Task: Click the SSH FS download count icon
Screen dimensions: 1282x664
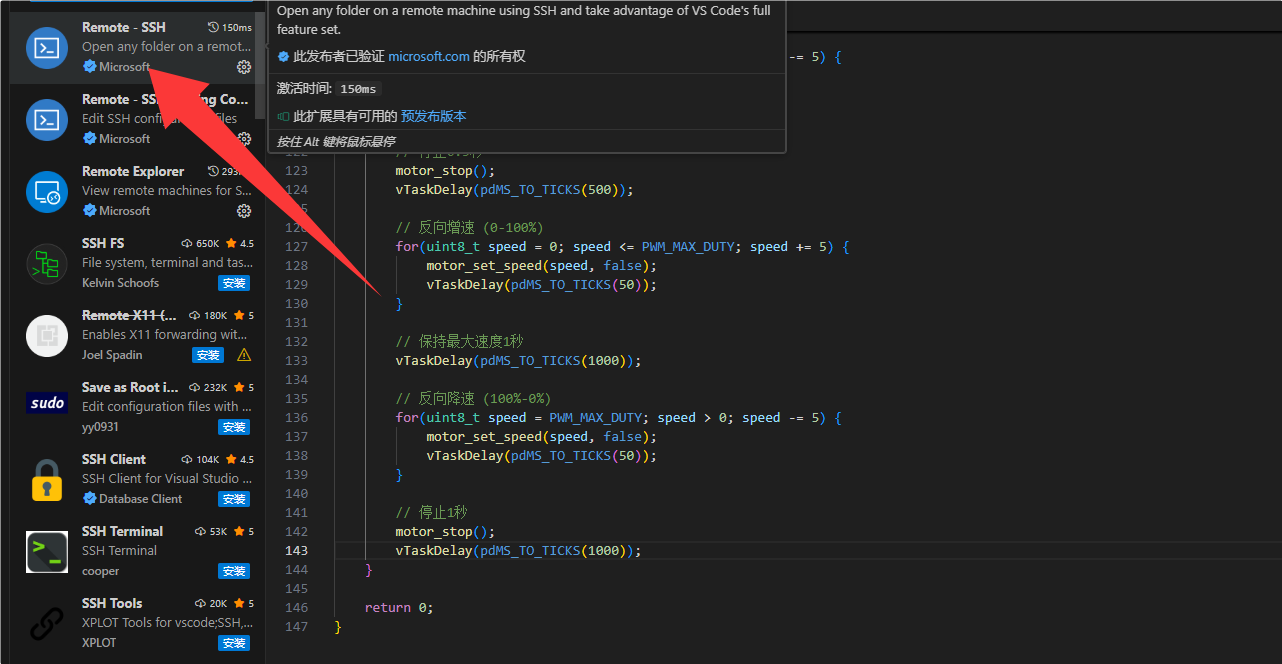Action: pos(187,243)
